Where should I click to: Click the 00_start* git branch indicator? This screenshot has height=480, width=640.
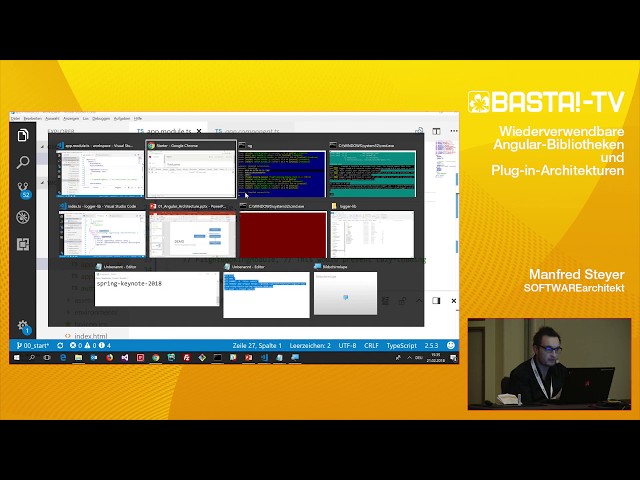coord(33,345)
